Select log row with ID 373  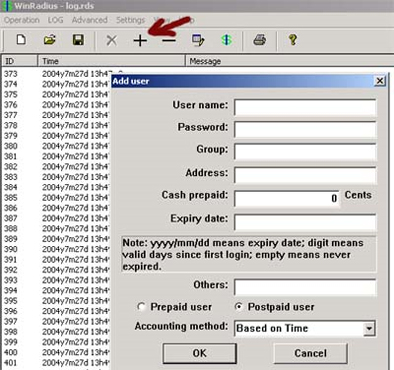pos(56,74)
